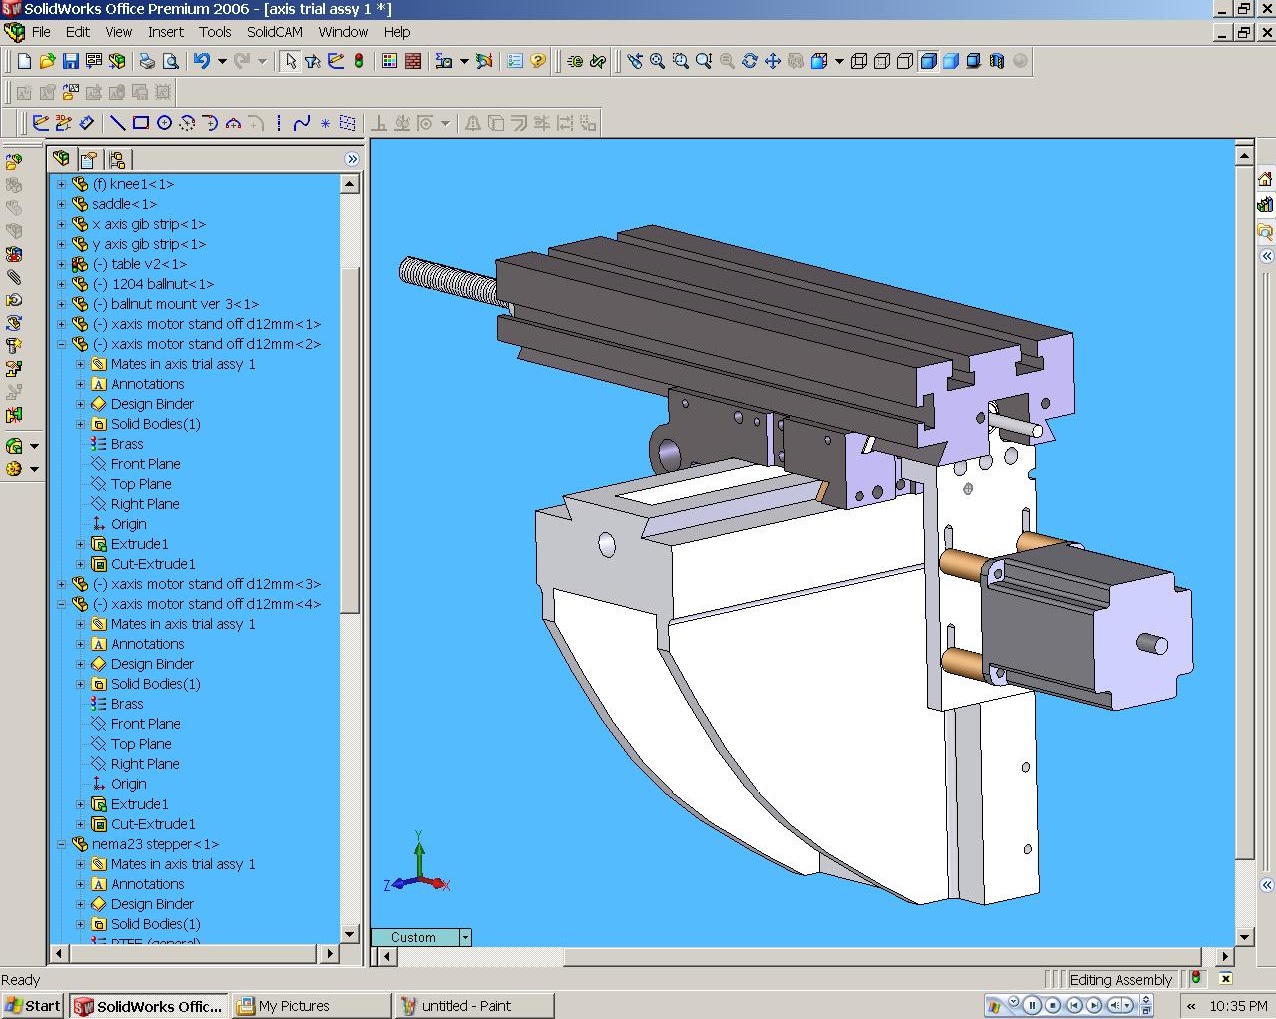Click the Windows Start button
The image size is (1276, 1019).
pos(33,1006)
